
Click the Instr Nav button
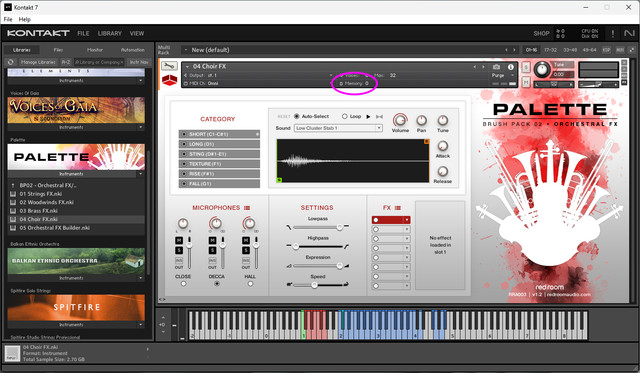[x=139, y=62]
